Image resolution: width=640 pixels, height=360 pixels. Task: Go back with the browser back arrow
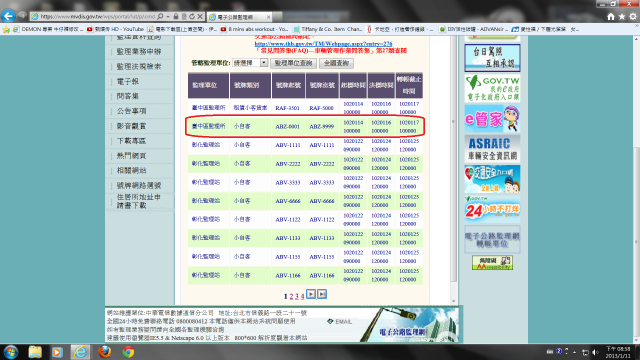pos(8,16)
